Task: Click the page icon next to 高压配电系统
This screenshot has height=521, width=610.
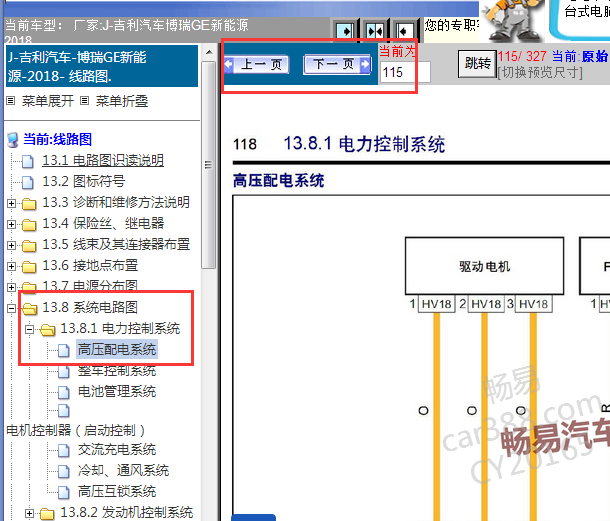Action: click(63, 350)
